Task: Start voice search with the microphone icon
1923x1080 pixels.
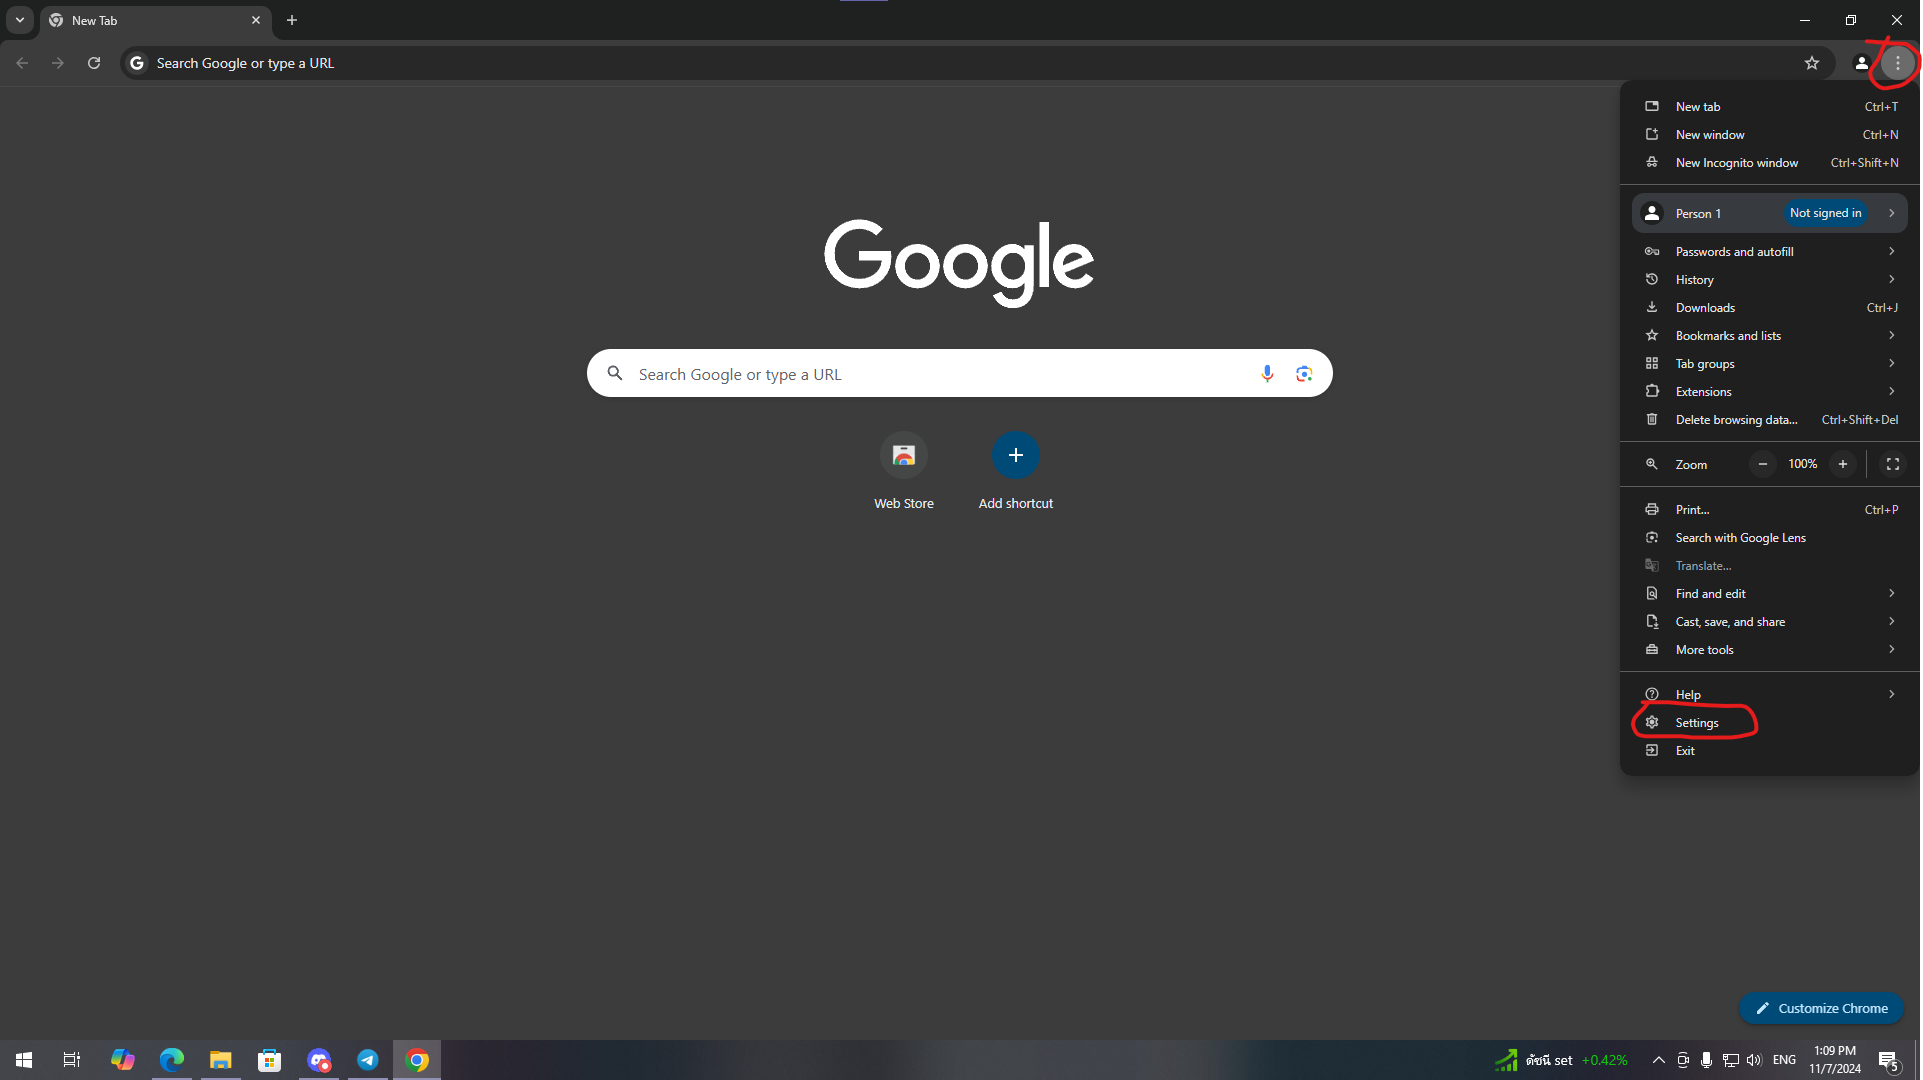Action: coord(1269,374)
